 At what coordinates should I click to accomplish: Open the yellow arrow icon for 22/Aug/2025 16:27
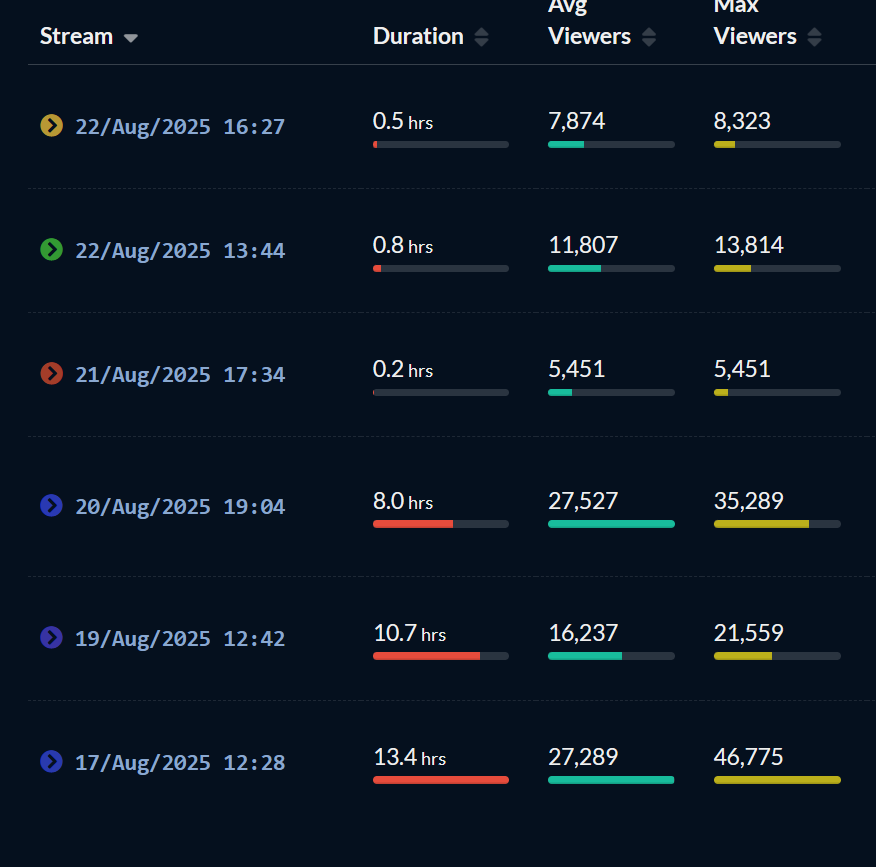(x=51, y=126)
